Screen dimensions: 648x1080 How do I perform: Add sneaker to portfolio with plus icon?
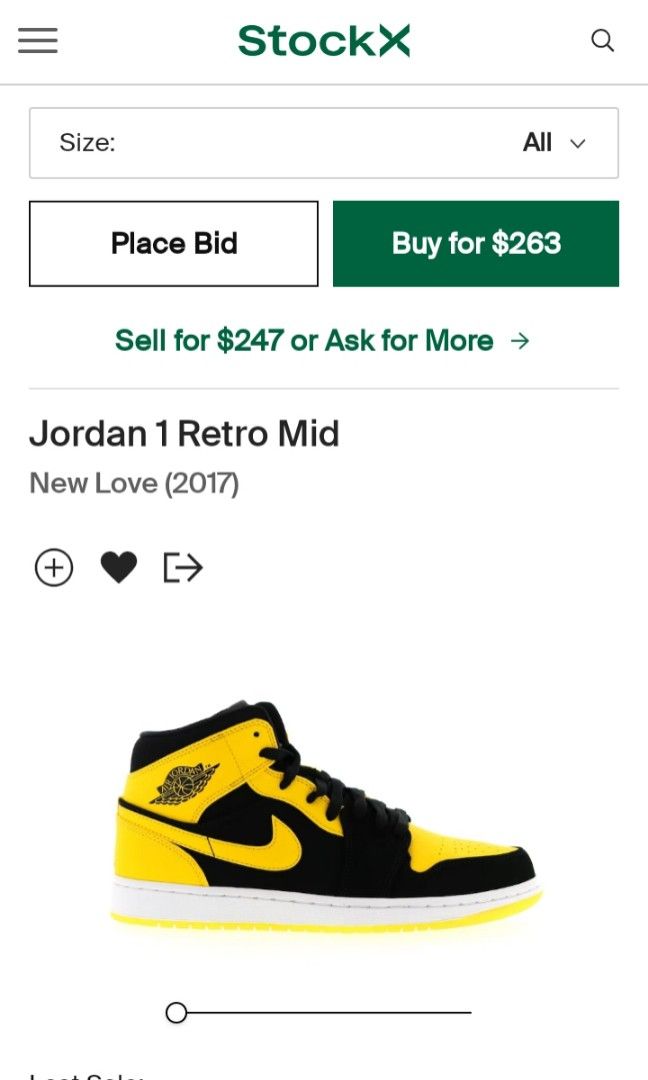[x=54, y=568]
